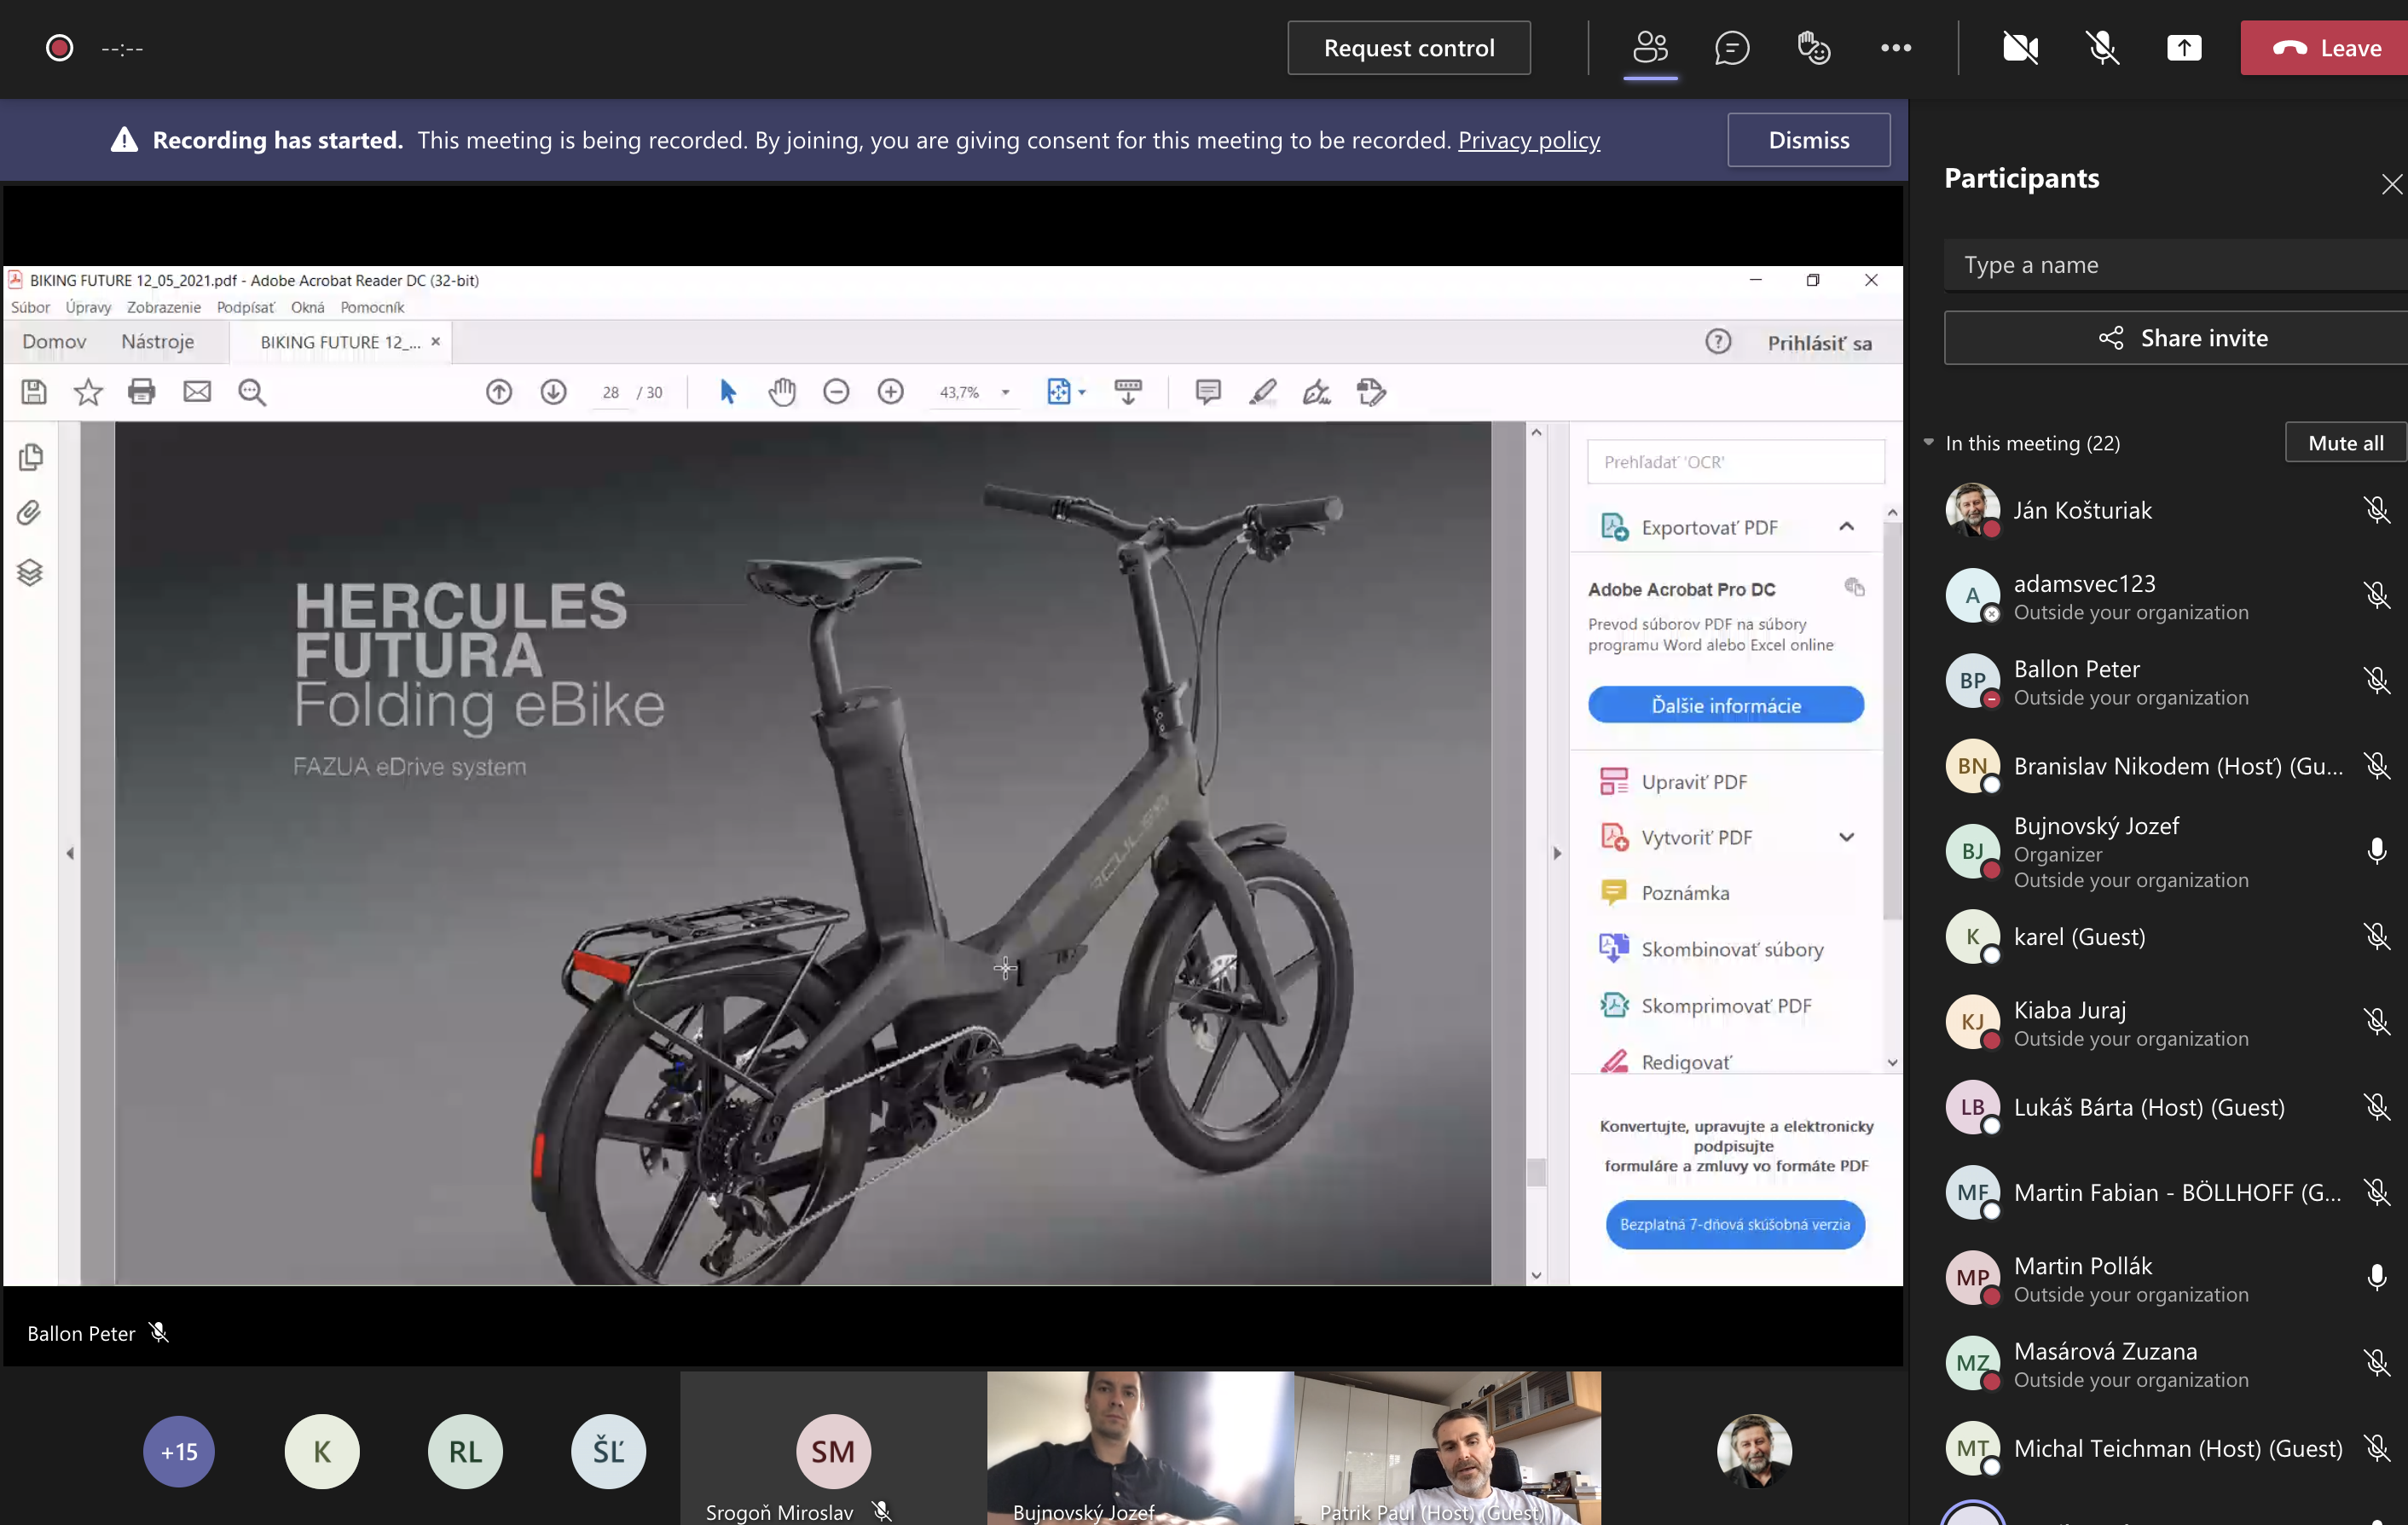Unmute the microphone in the top bar
This screenshot has width=2408, height=1525.
coord(2102,47)
